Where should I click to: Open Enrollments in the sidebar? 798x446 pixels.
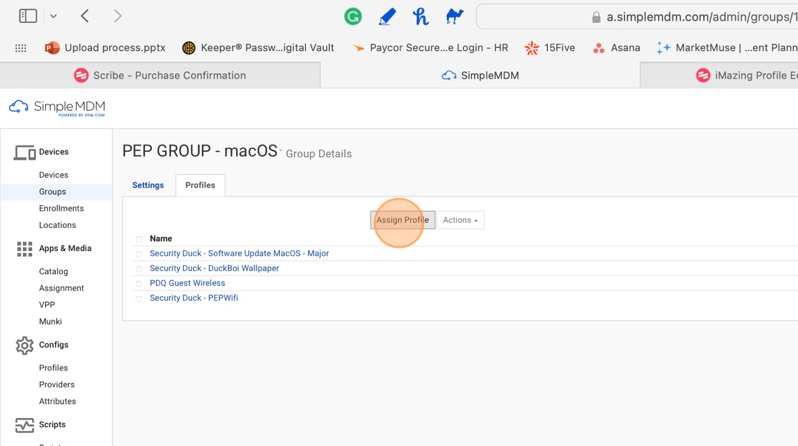point(61,208)
